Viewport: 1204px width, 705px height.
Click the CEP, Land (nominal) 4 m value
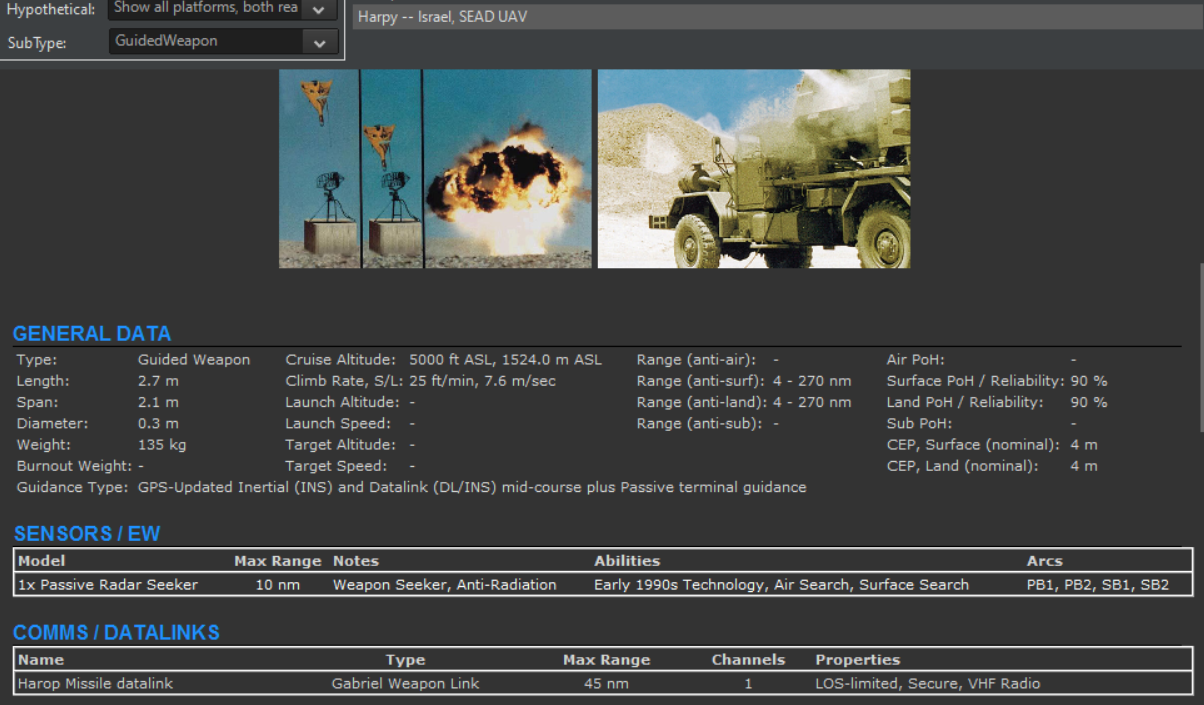pos(1084,466)
